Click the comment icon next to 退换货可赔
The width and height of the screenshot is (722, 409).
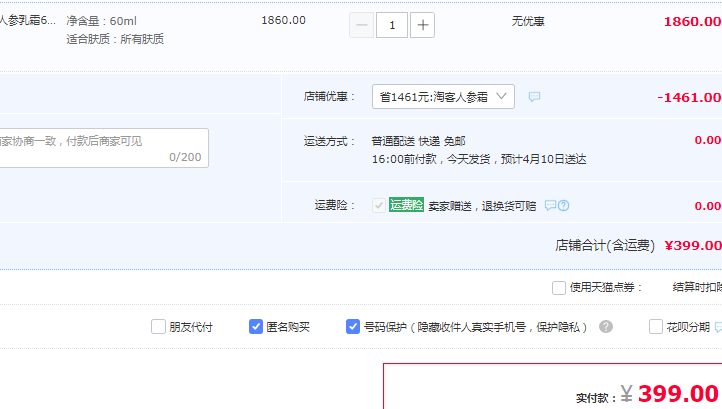click(550, 205)
